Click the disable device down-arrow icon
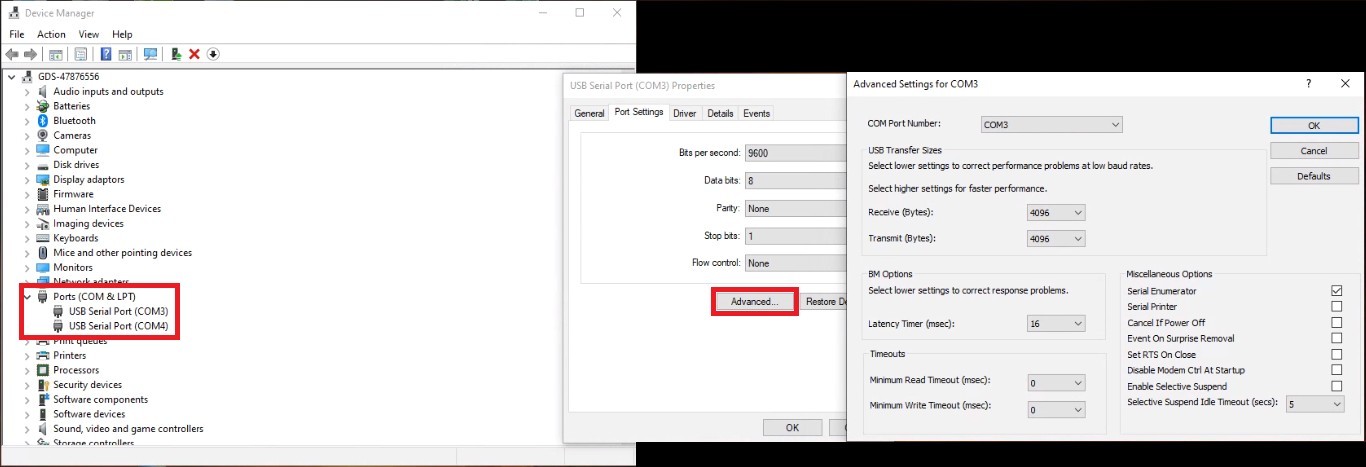The width and height of the screenshot is (1366, 467). pos(213,54)
